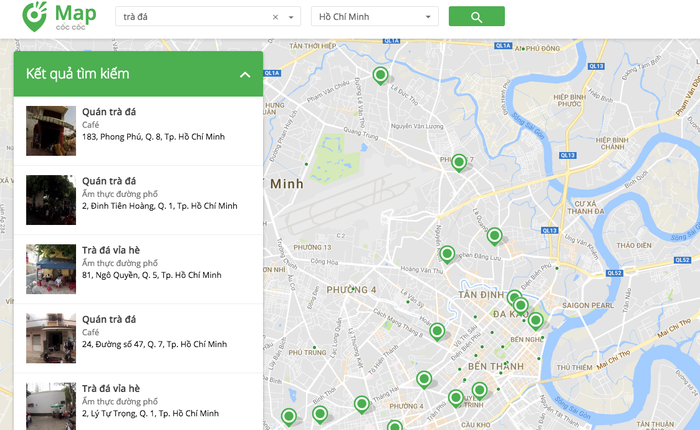Click 'HIỆP BÌNH PHƯỚC' map label
Image resolution: width=700 pixels, height=430 pixels.
[570, 100]
